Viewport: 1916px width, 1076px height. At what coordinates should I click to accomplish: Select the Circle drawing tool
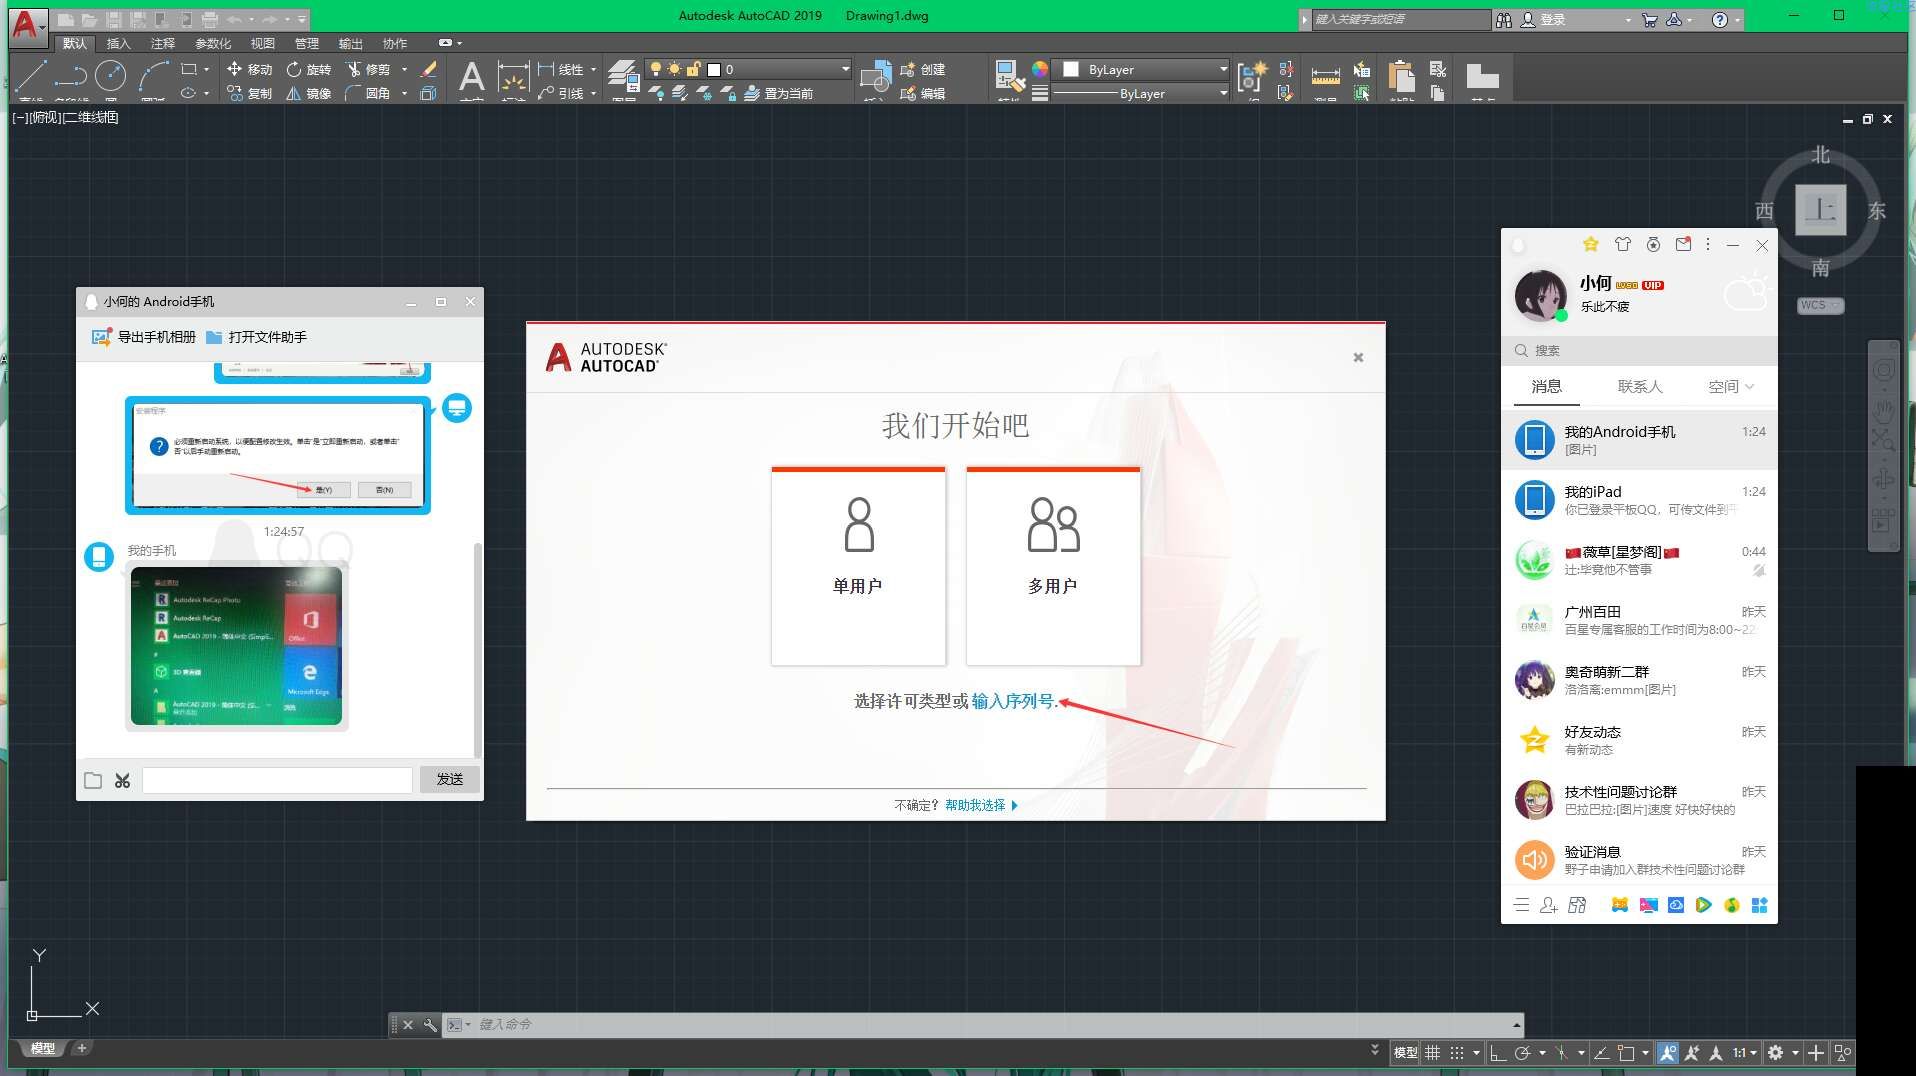click(x=110, y=76)
